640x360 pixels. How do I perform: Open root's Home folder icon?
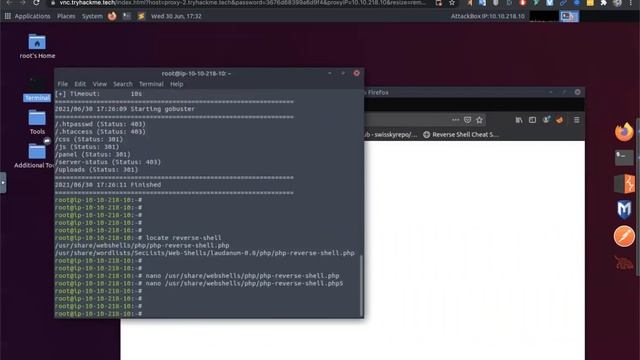(37, 42)
